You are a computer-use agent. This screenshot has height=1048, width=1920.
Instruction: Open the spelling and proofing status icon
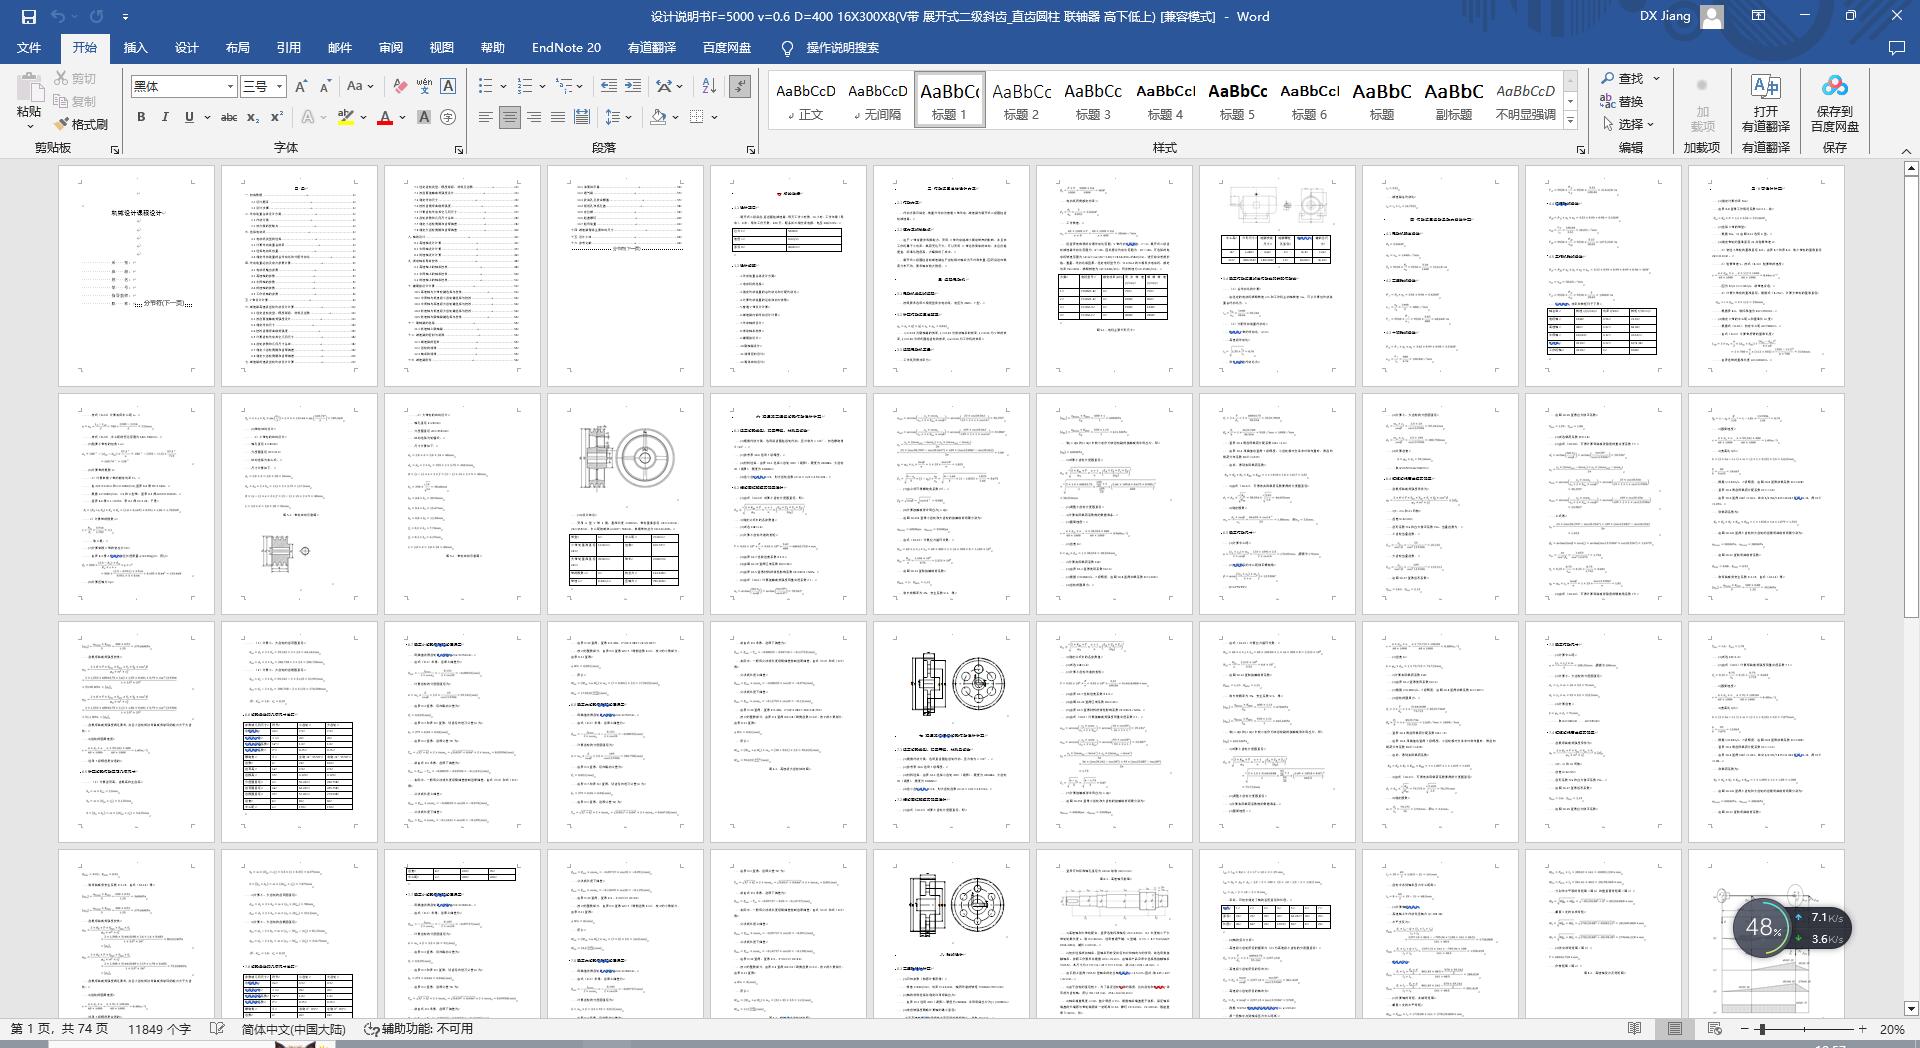click(x=217, y=1028)
